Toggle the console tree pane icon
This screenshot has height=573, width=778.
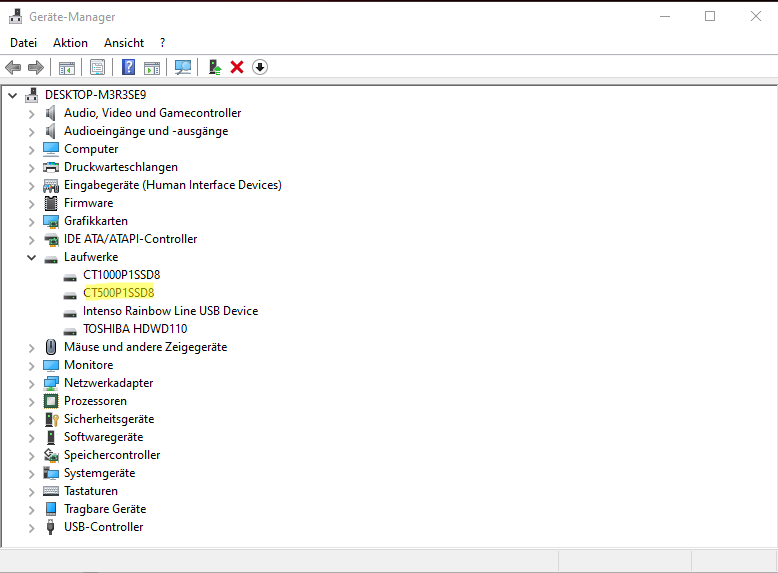[66, 67]
